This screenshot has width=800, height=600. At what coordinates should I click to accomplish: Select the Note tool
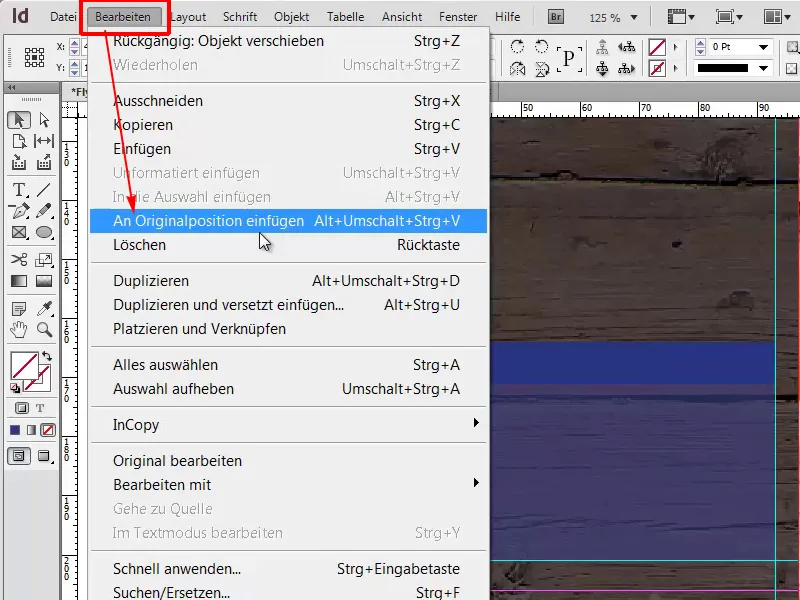pyautogui.click(x=19, y=309)
